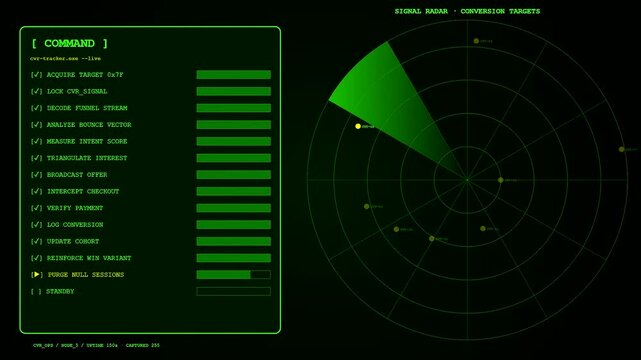Click the 'REINFORCE WIN VARIANT' label
The height and width of the screenshot is (360, 641).
89,258
